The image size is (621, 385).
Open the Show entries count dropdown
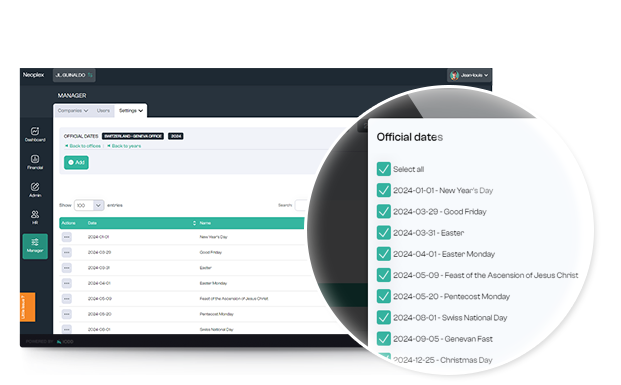[x=89, y=205]
